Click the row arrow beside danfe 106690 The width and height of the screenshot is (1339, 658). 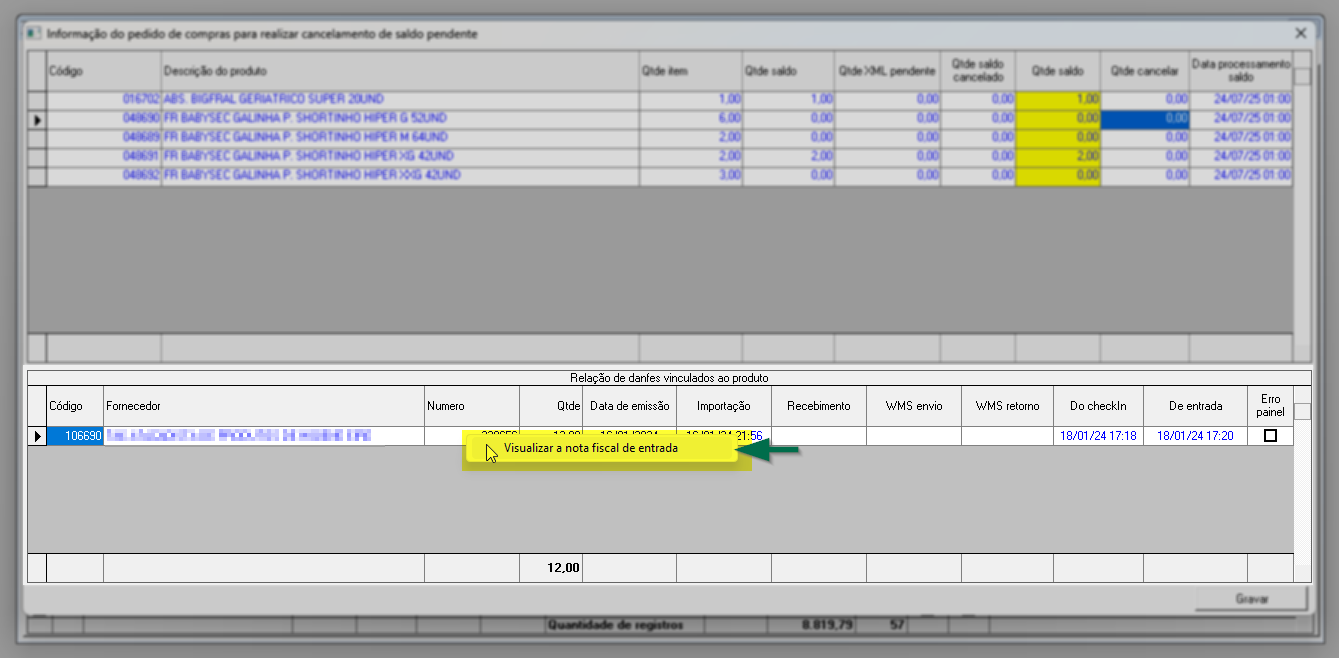(x=37, y=436)
